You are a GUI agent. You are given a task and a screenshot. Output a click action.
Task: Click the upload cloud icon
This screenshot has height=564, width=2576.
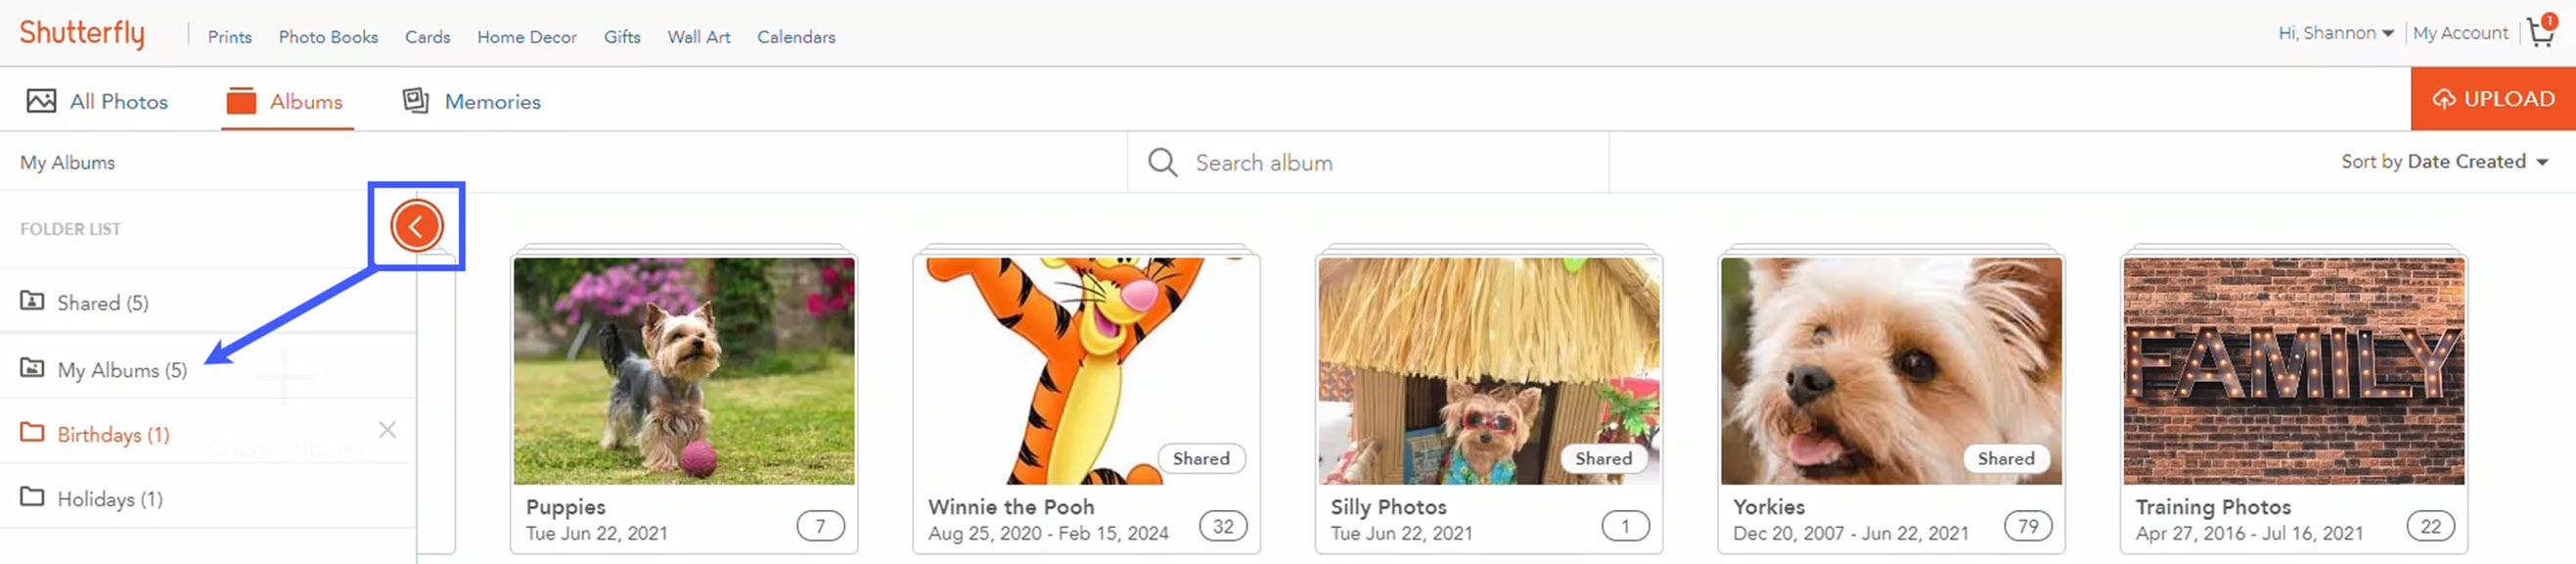(2445, 99)
